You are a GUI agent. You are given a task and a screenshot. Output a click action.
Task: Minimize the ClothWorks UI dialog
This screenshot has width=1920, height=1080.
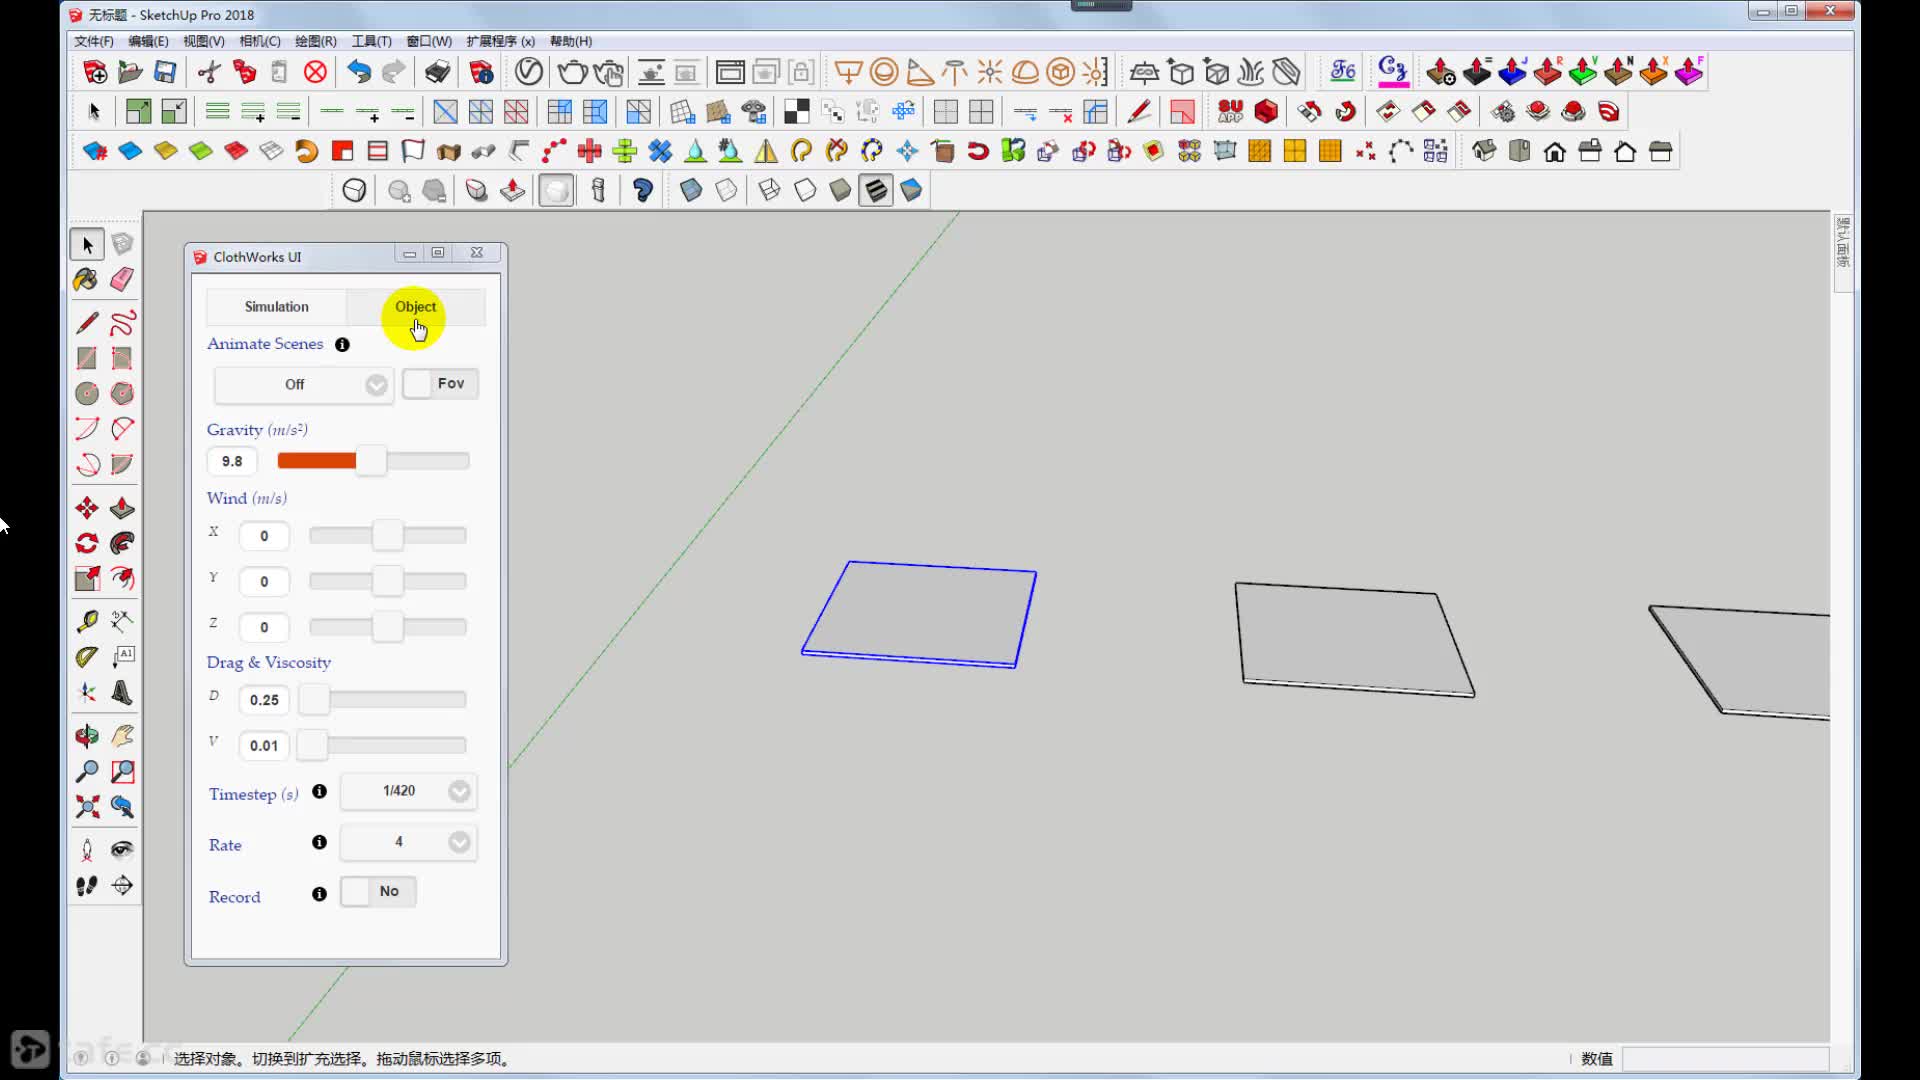pyautogui.click(x=409, y=254)
